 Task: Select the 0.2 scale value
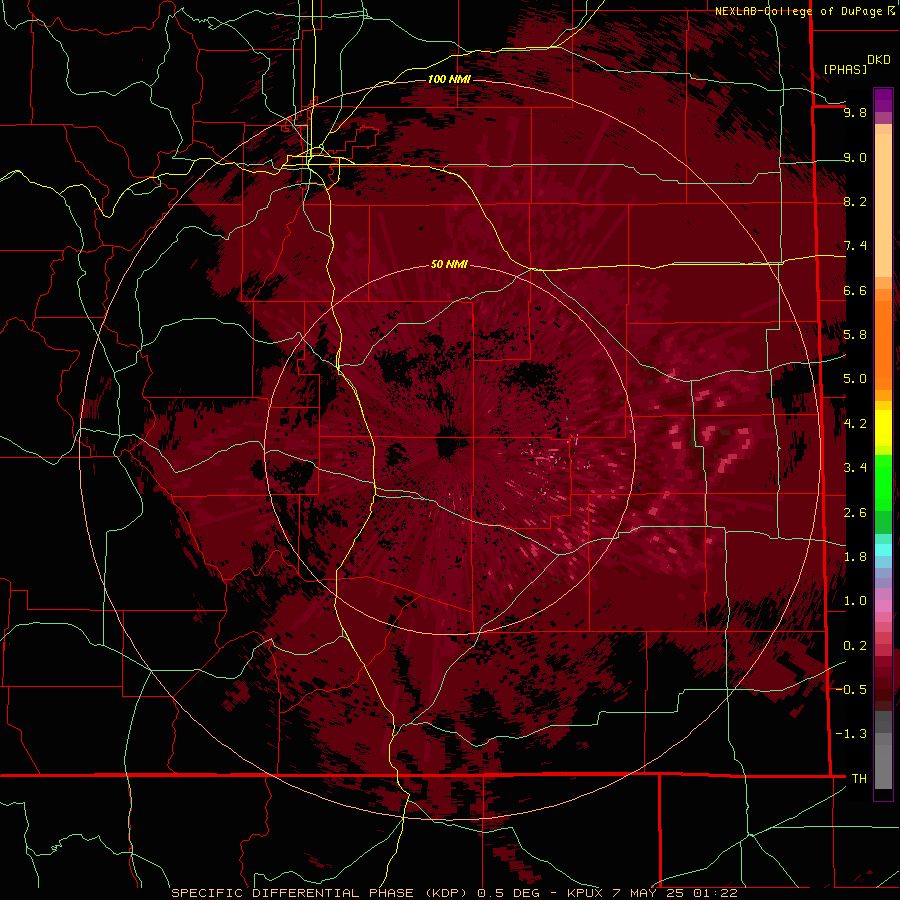coord(855,646)
